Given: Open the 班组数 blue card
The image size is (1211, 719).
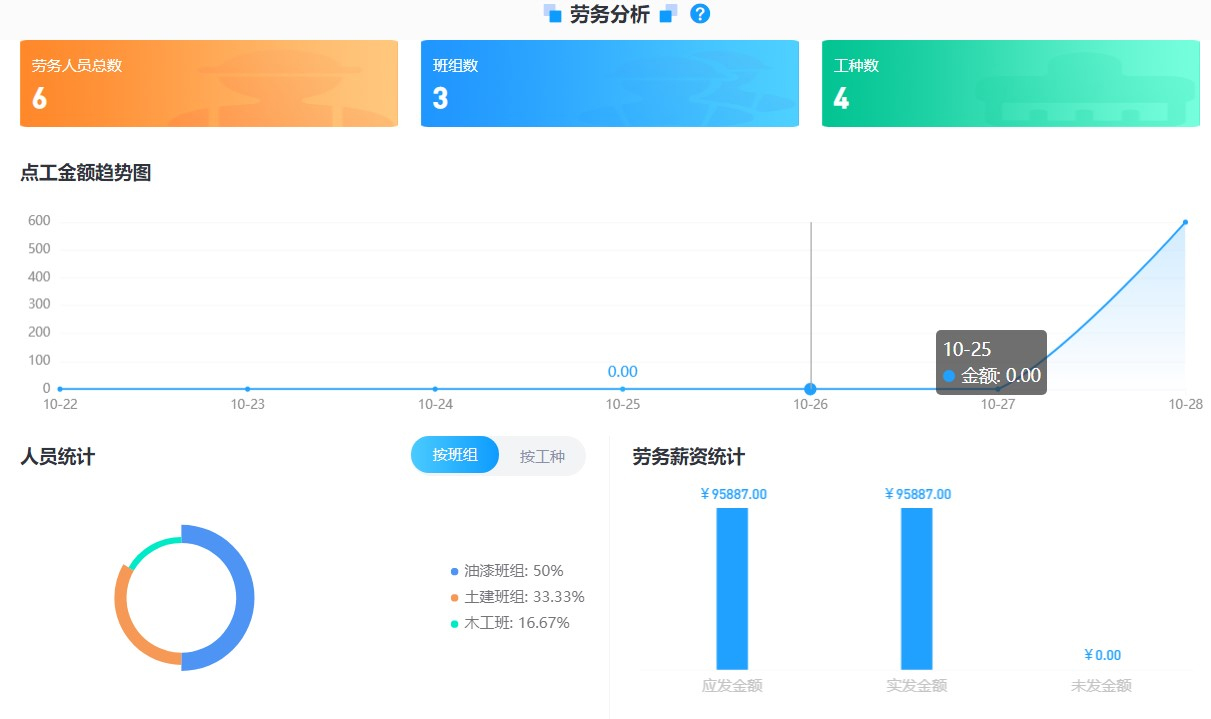Looking at the screenshot, I should pyautogui.click(x=609, y=84).
